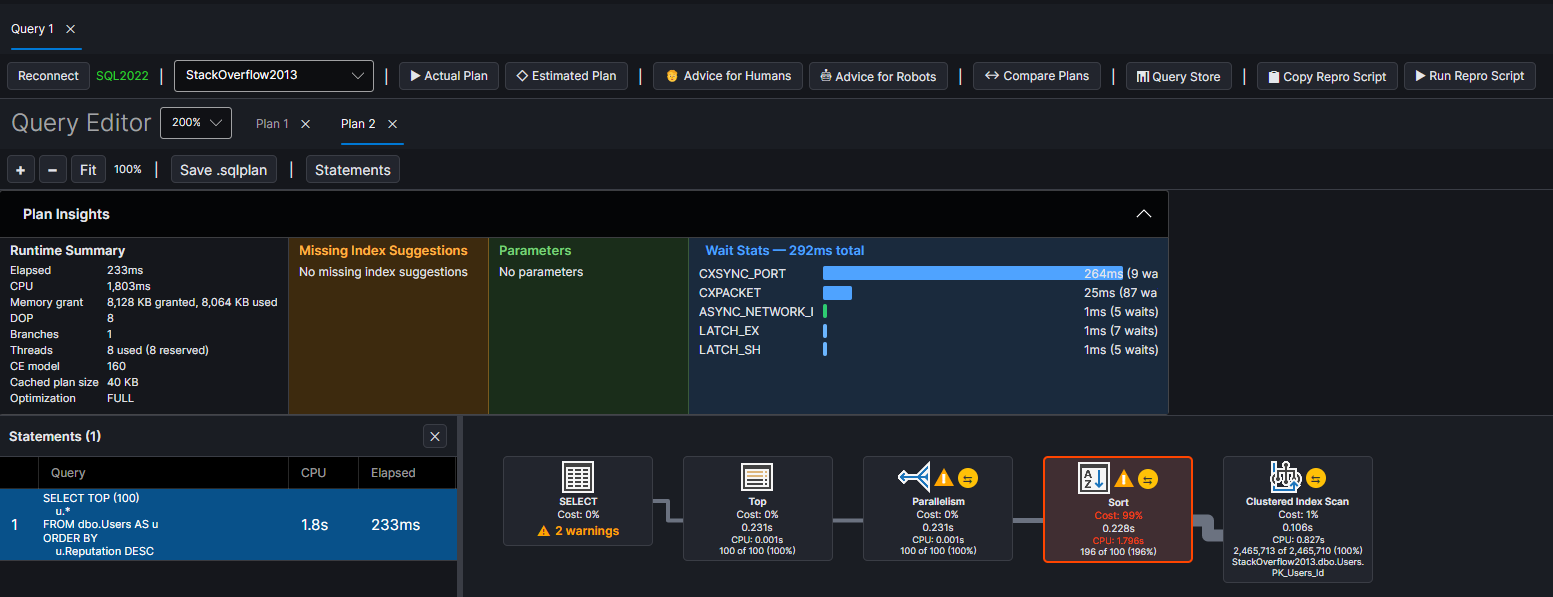Viewport: 1553px width, 597px height.
Task: Click the SELECT operator grid icon
Action: tap(578, 477)
